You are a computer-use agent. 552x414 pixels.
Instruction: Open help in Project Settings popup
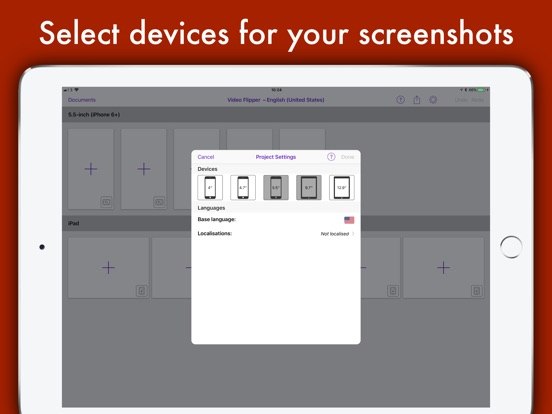tap(331, 157)
